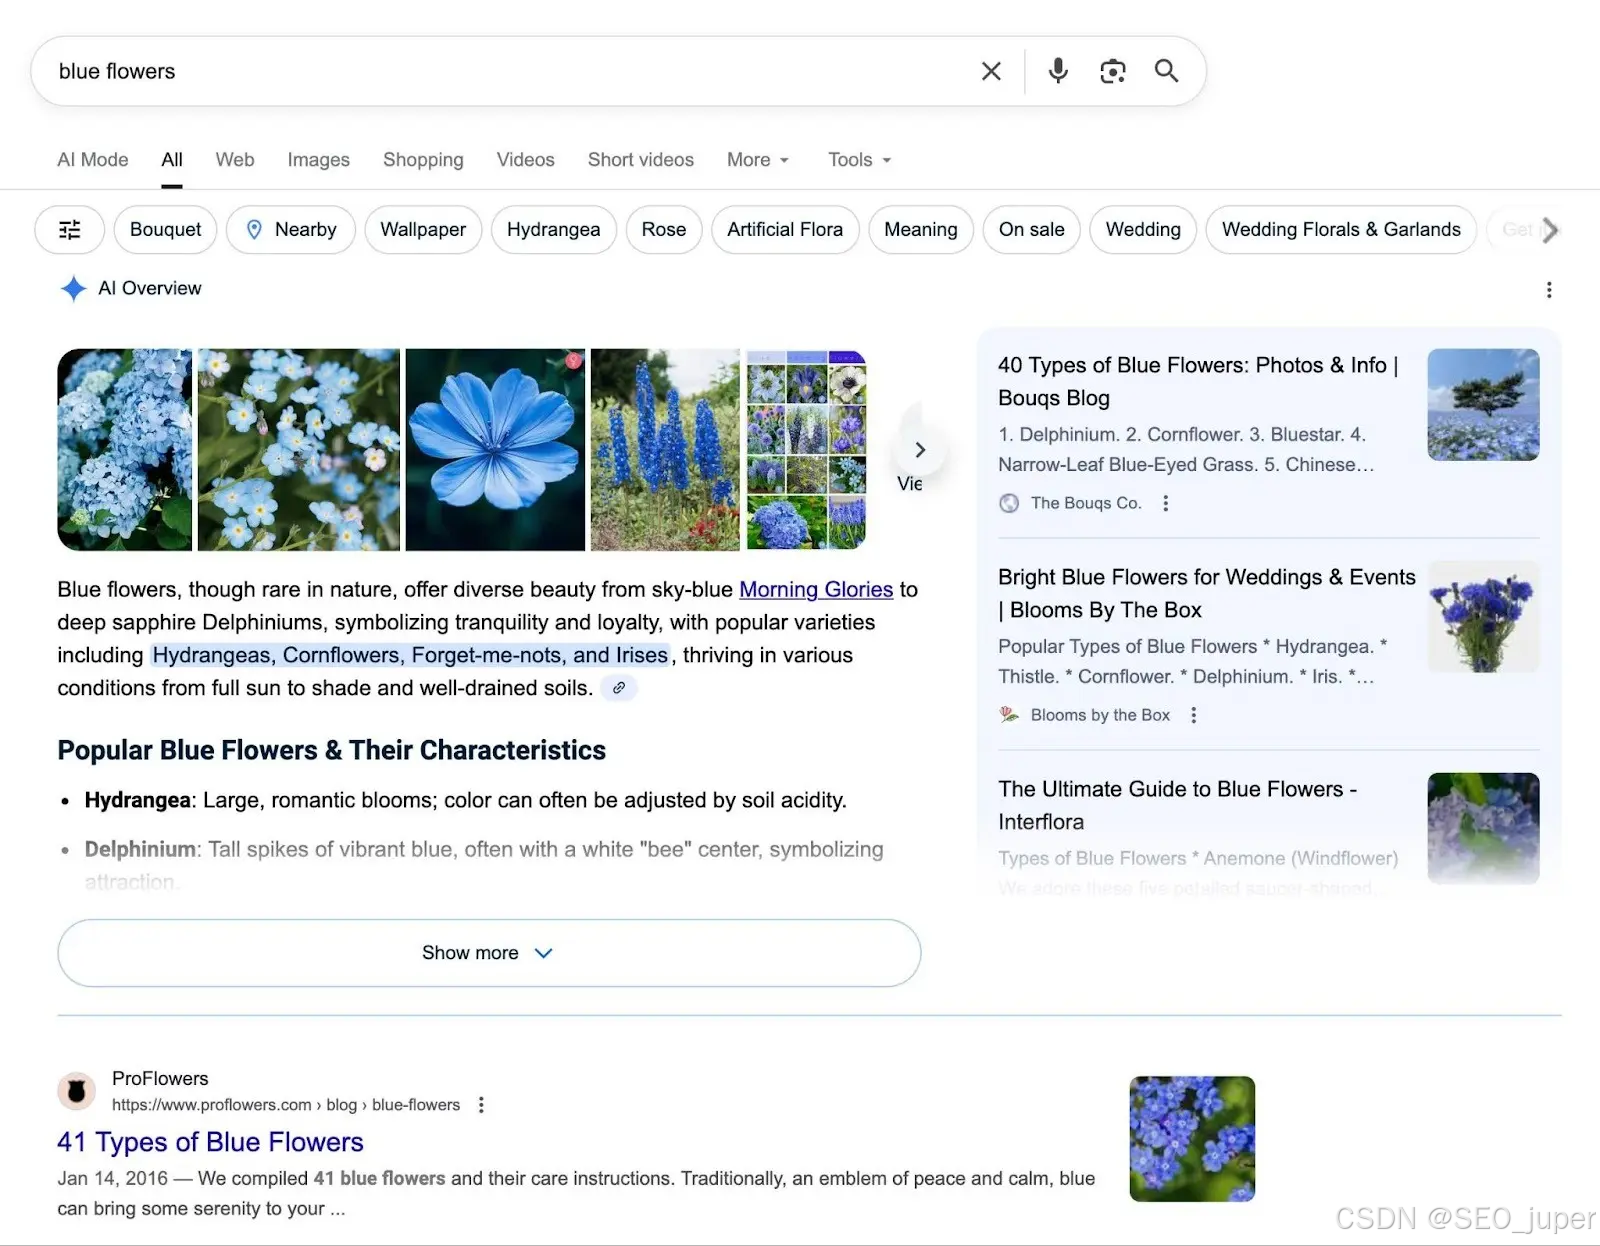This screenshot has height=1246, width=1600.
Task: Click the Hydrangea bullet description
Action: pyautogui.click(x=465, y=800)
